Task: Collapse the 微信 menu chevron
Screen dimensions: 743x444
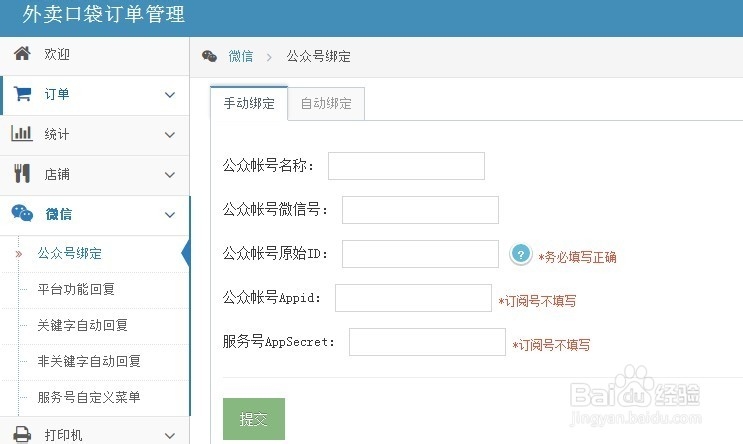Action: pos(170,214)
